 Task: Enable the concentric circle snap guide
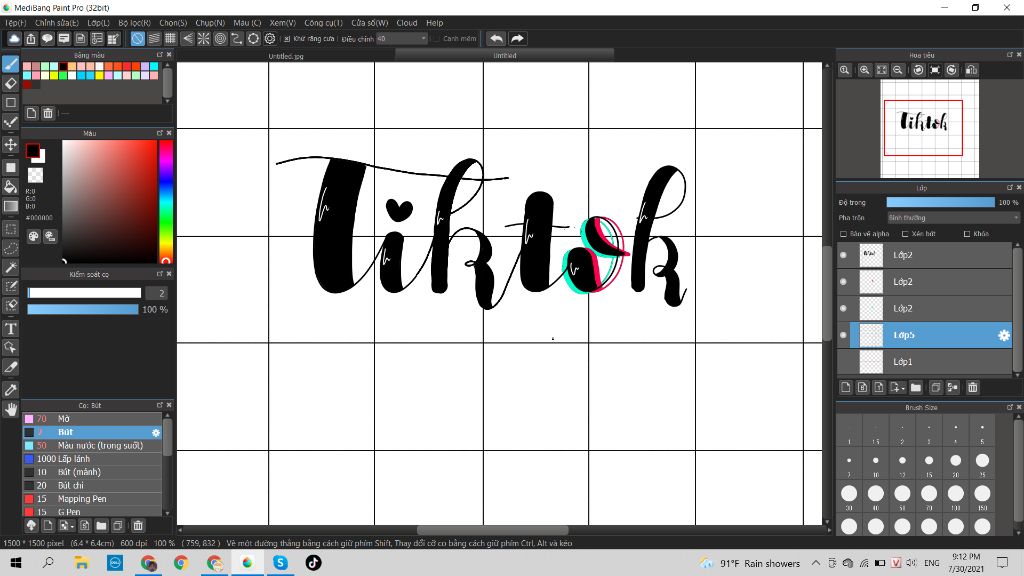221,39
